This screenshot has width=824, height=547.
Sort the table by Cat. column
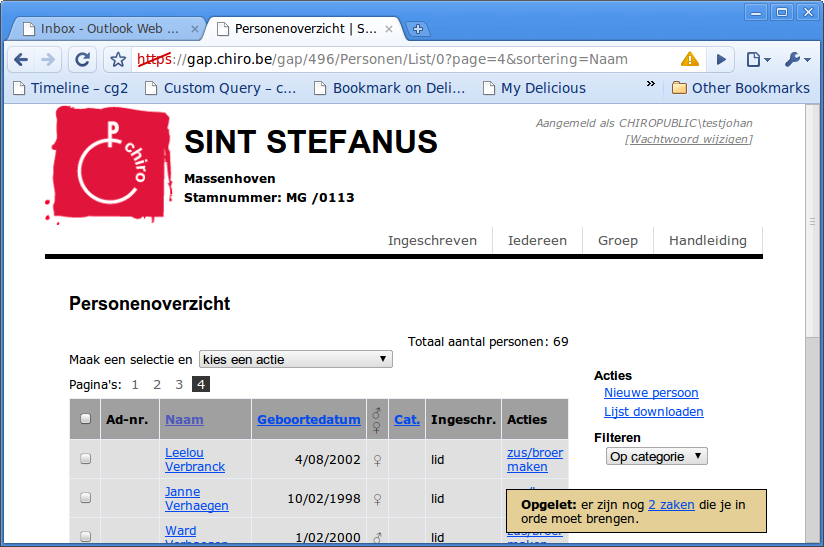(407, 419)
